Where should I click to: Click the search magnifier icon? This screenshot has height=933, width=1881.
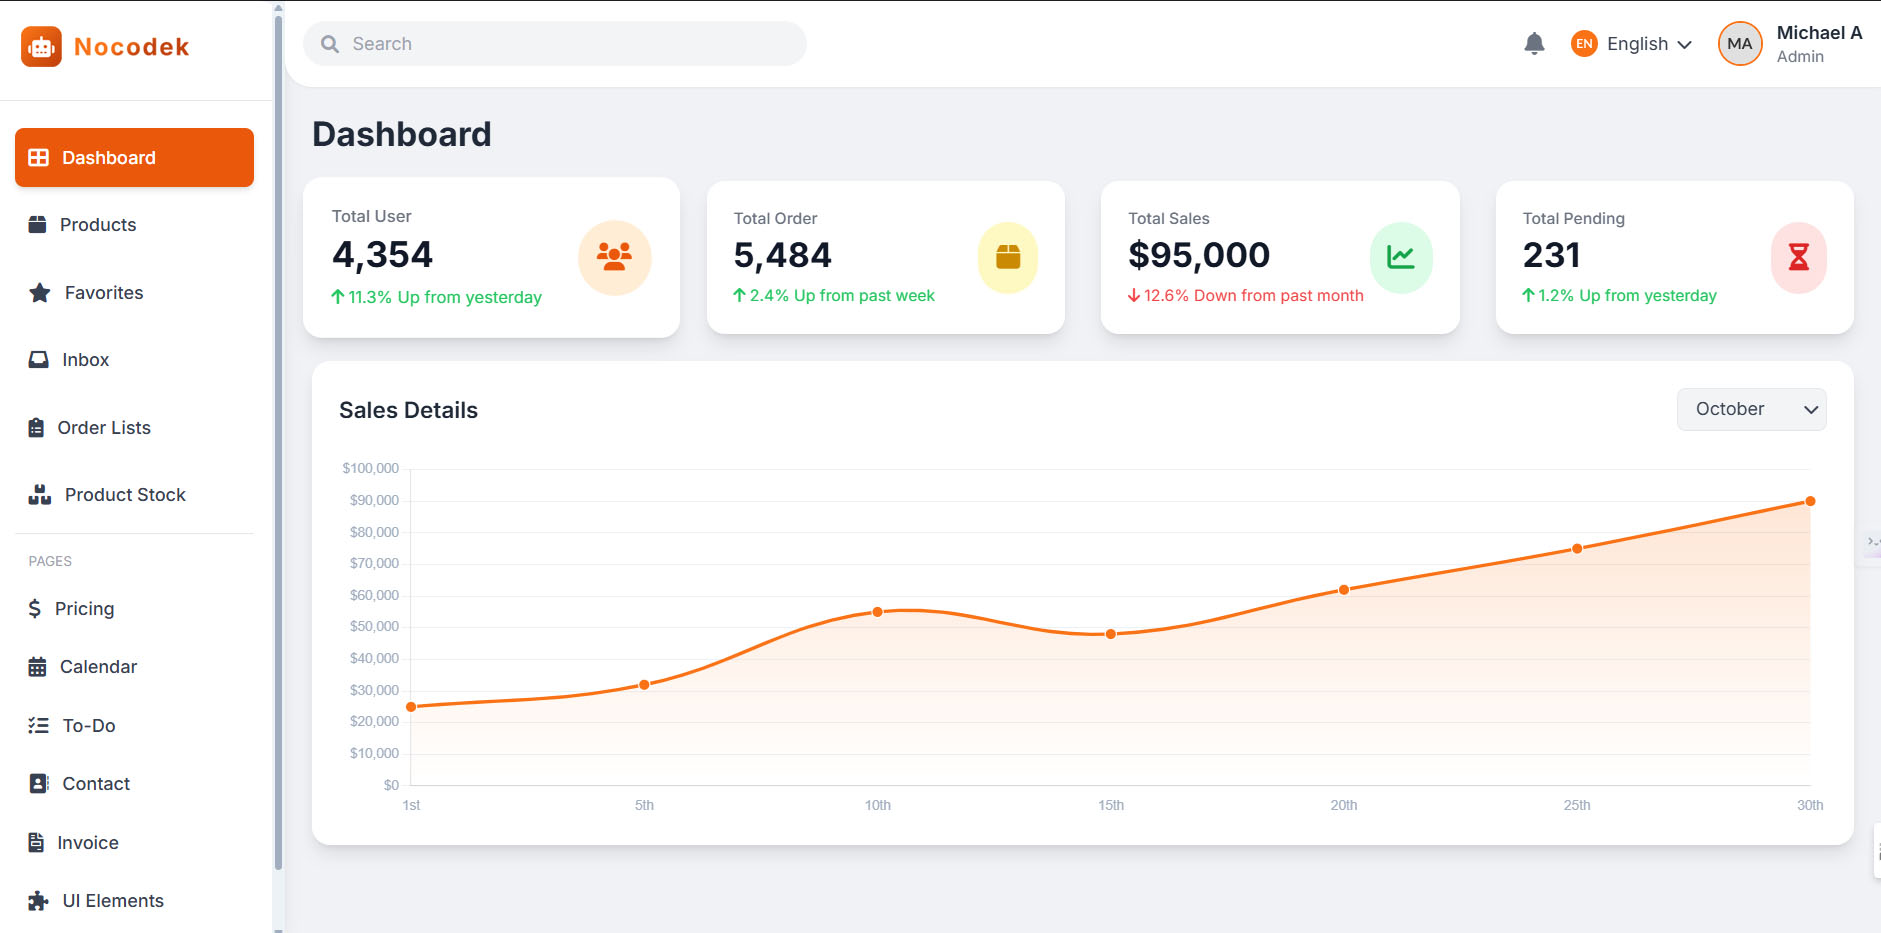[x=329, y=43]
